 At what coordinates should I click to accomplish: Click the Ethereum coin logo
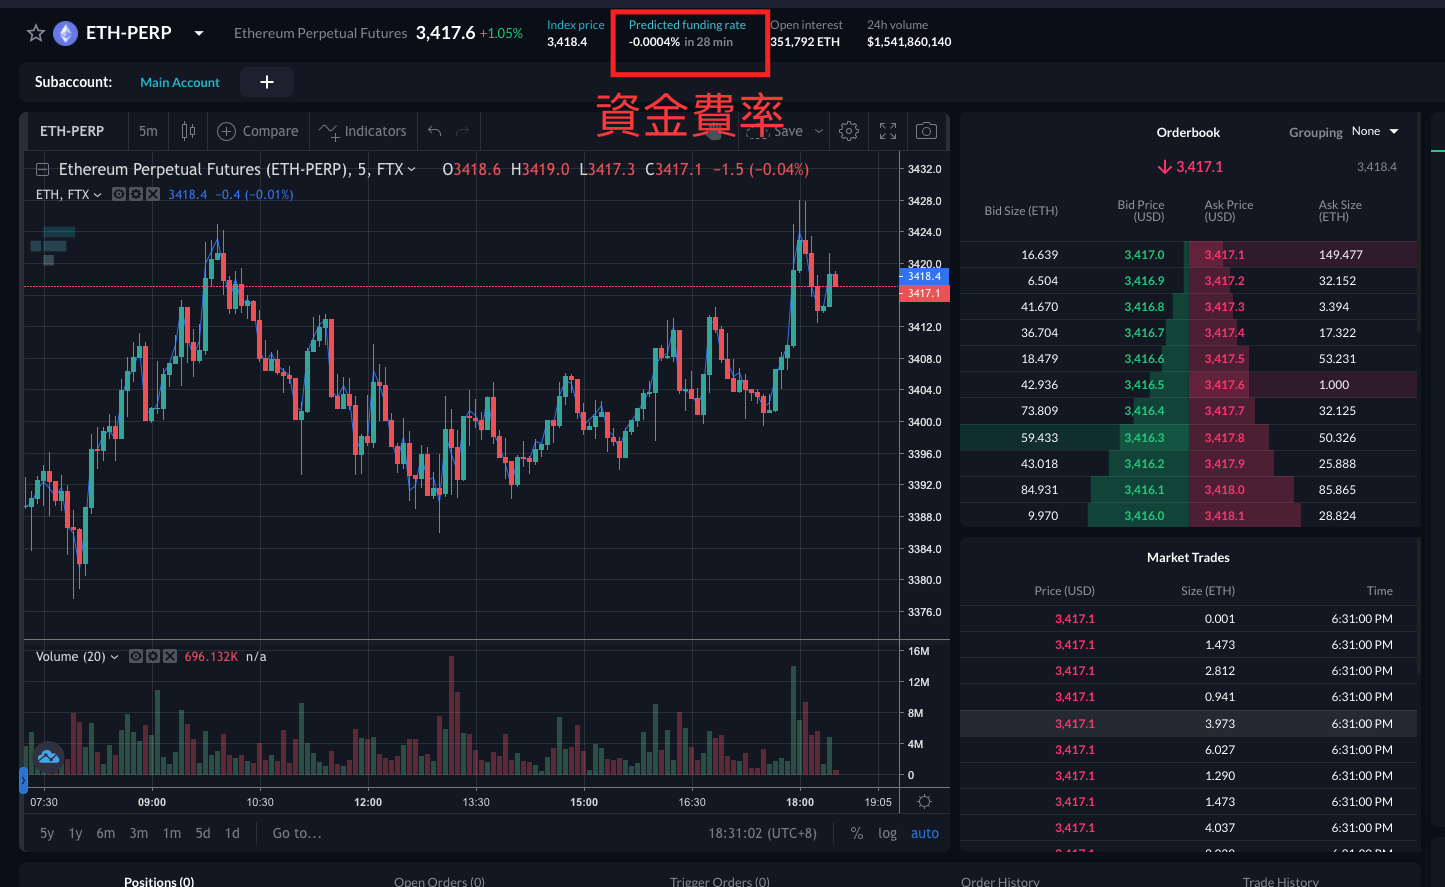click(65, 34)
